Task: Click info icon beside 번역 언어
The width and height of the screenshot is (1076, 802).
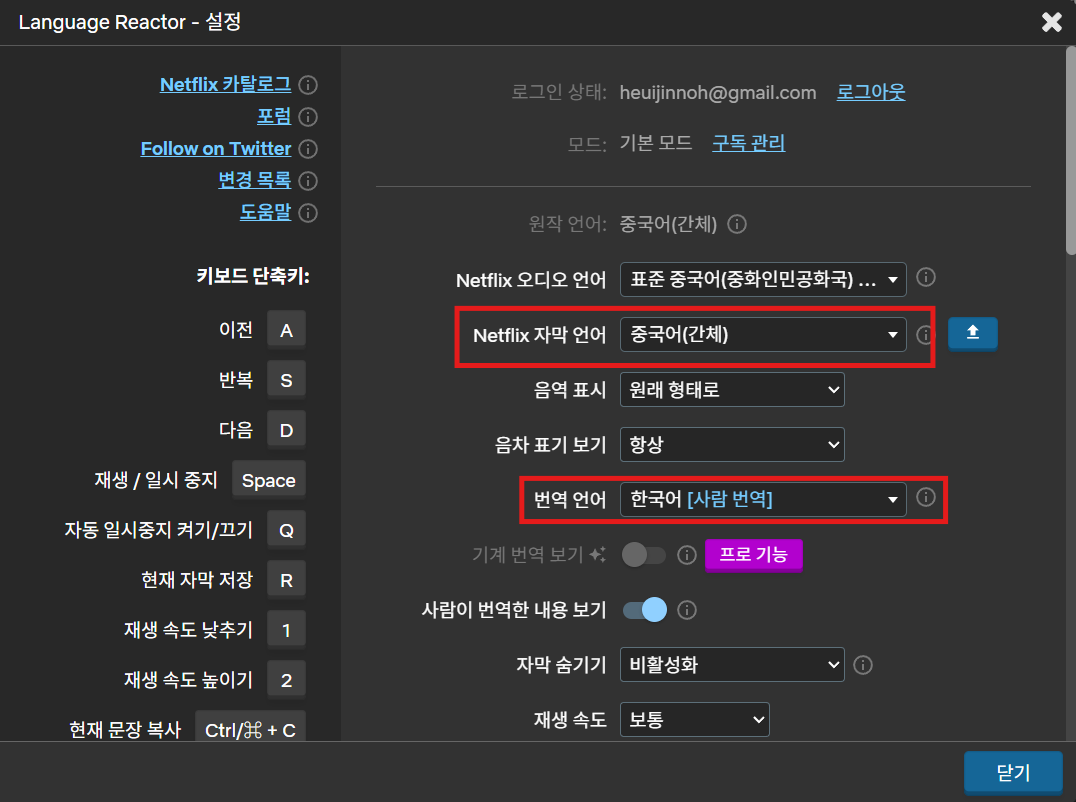Action: (926, 497)
